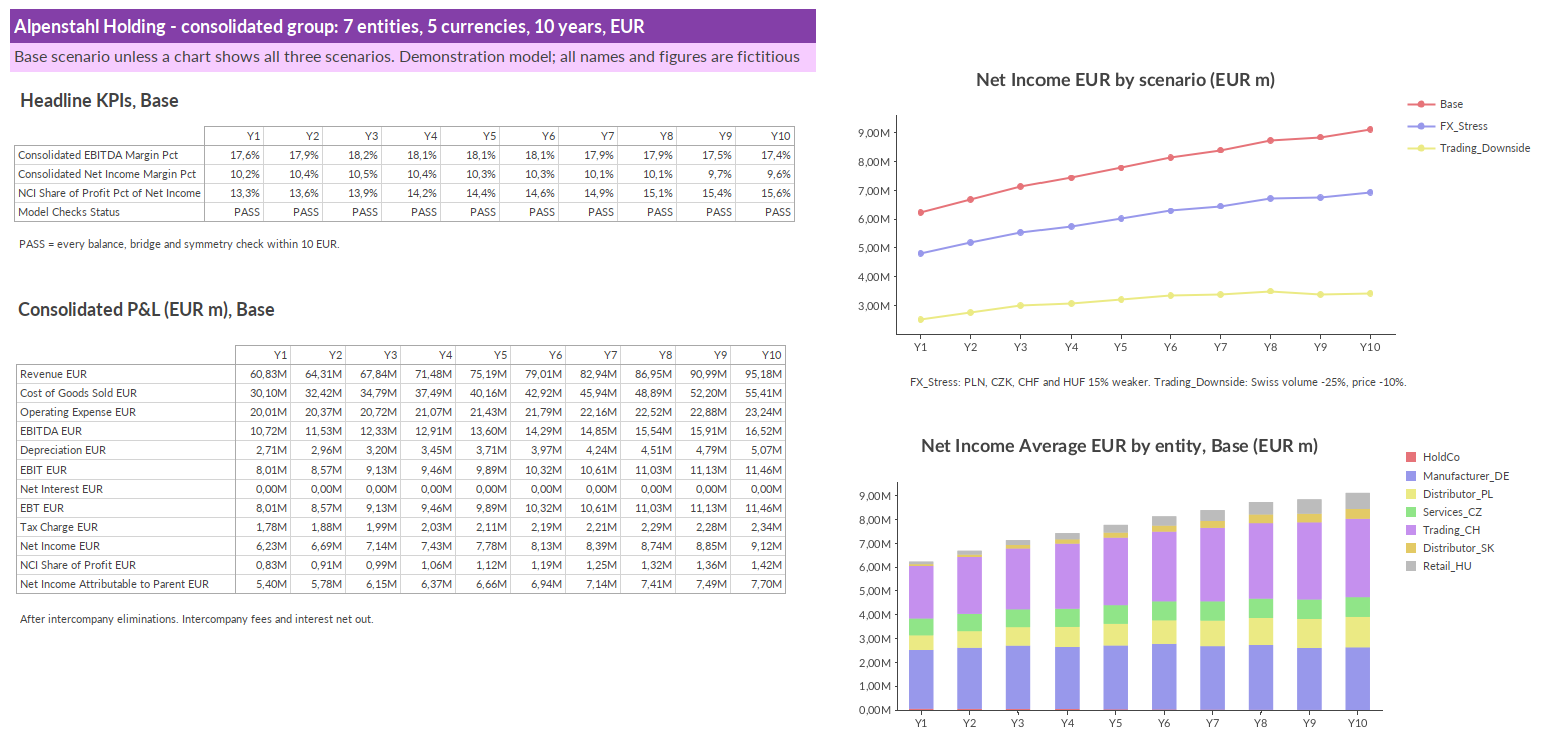Screen dimensions: 1555x729
Task: Select the 95,18M revenue cell
Action: [758, 374]
